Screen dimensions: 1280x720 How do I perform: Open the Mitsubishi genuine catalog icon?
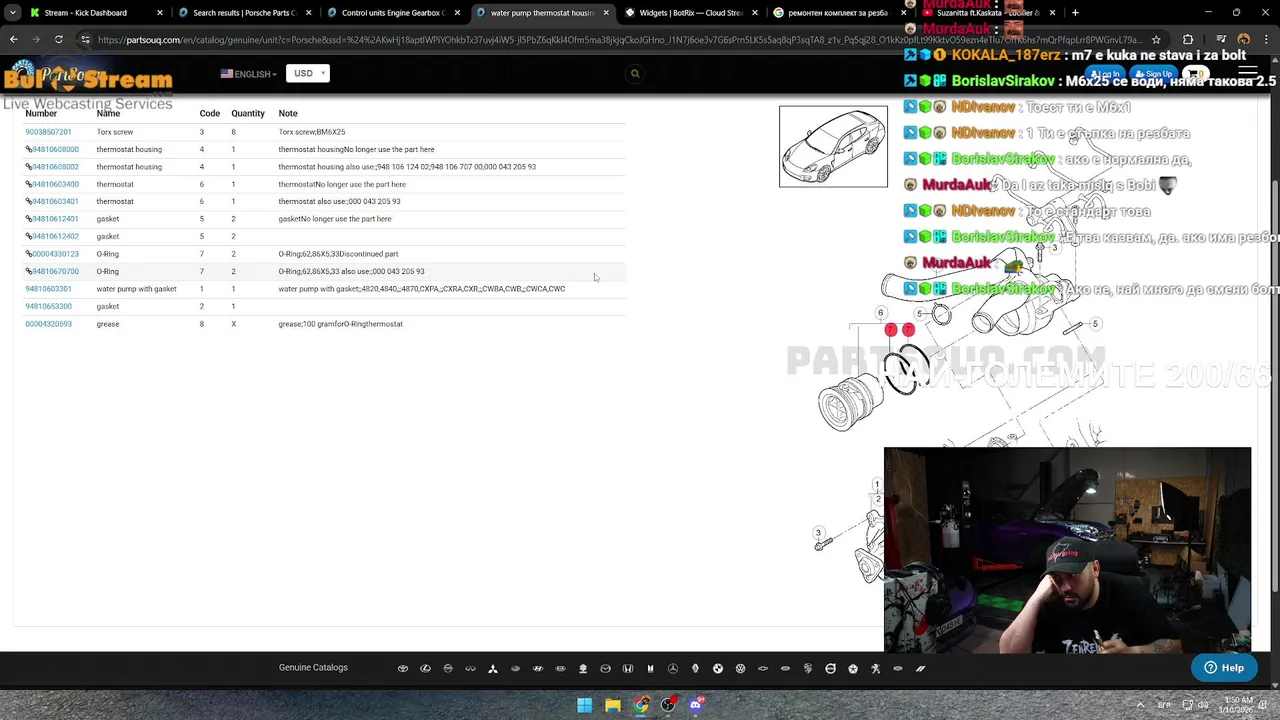click(x=493, y=668)
